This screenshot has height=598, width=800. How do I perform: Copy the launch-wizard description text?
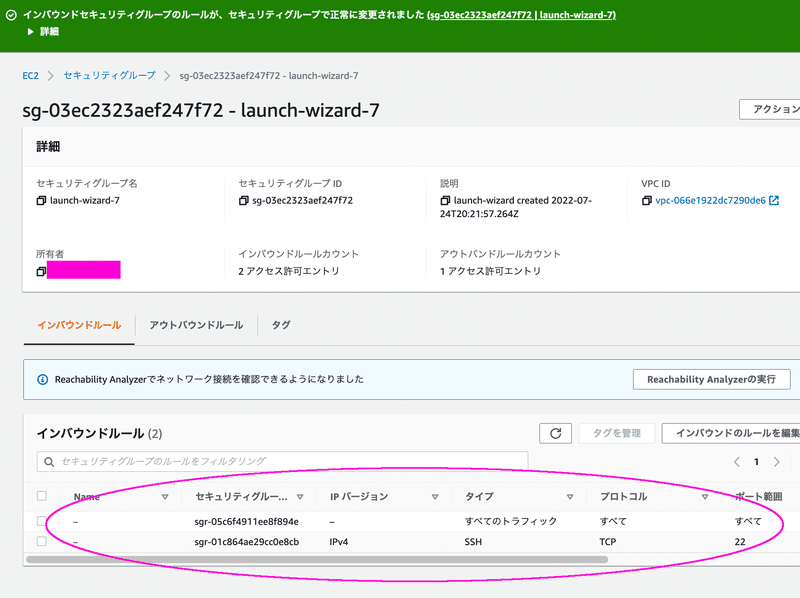click(x=445, y=201)
